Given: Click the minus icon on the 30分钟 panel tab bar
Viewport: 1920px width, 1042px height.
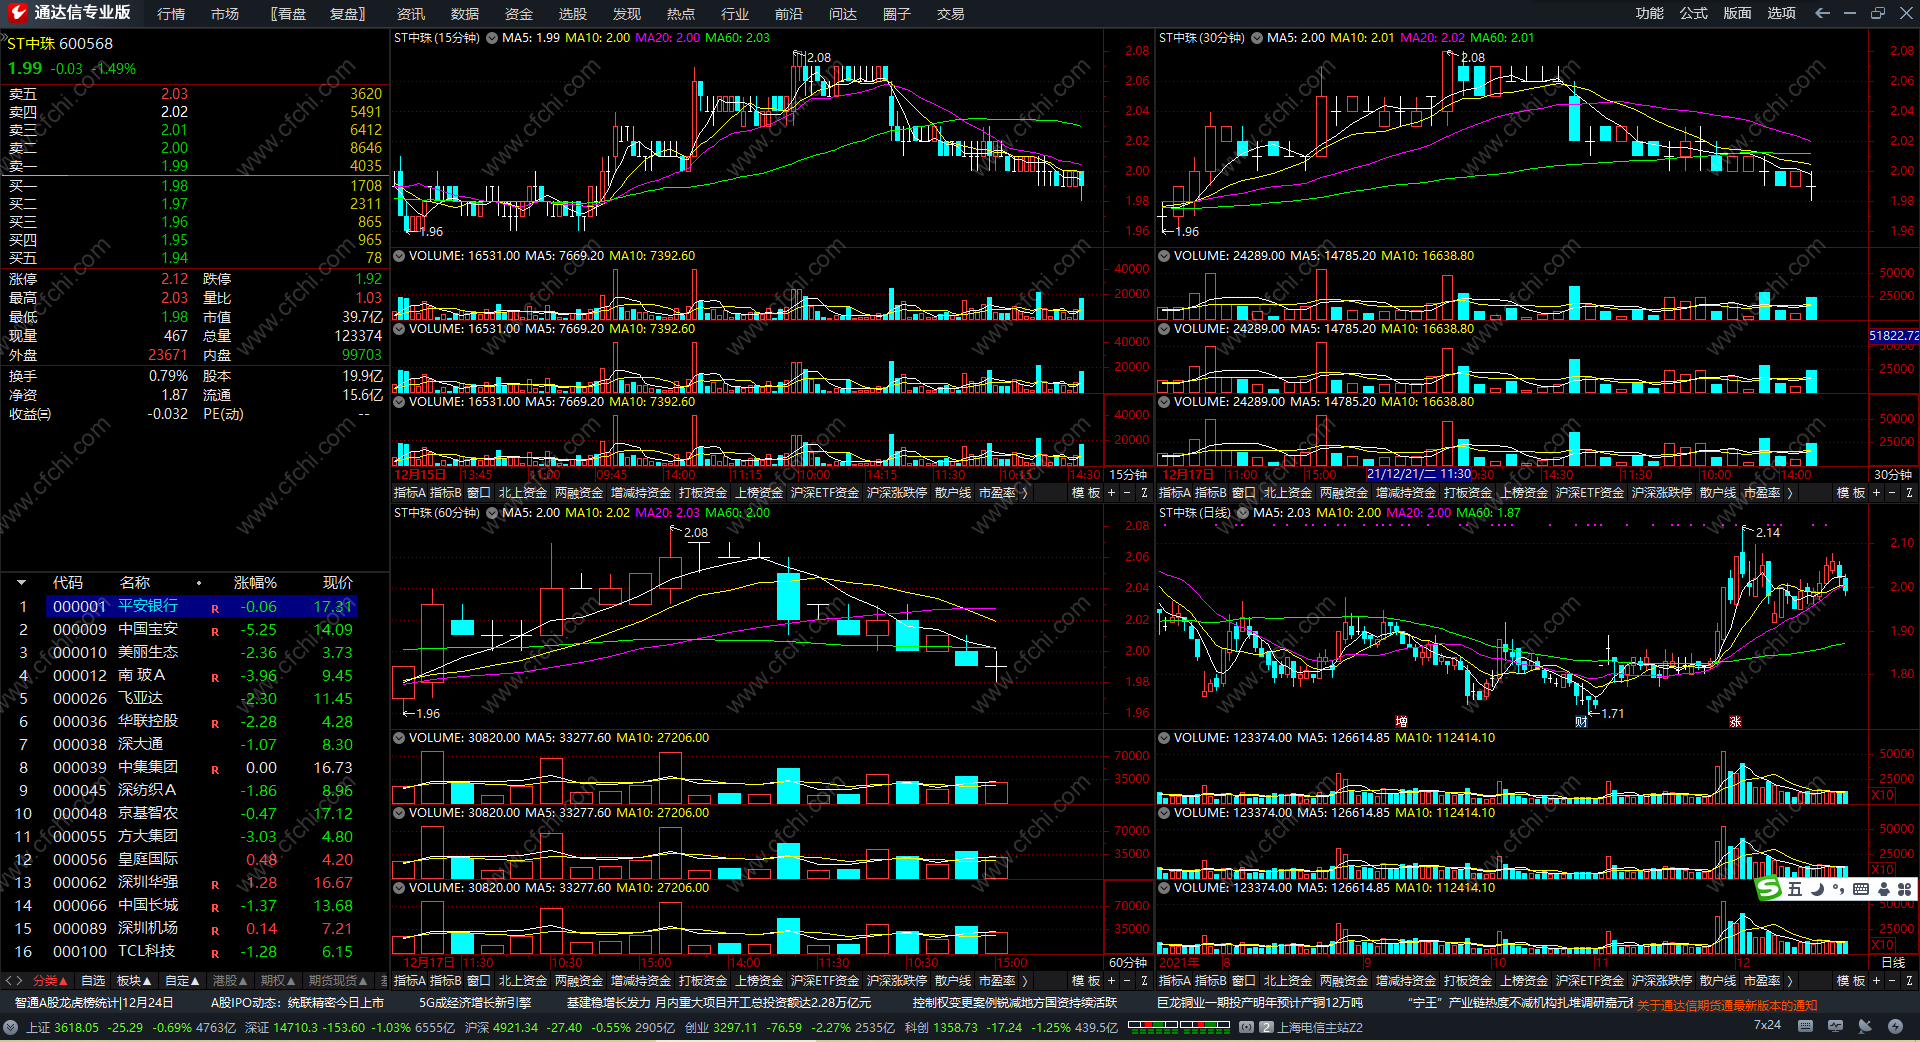Looking at the screenshot, I should [1892, 493].
